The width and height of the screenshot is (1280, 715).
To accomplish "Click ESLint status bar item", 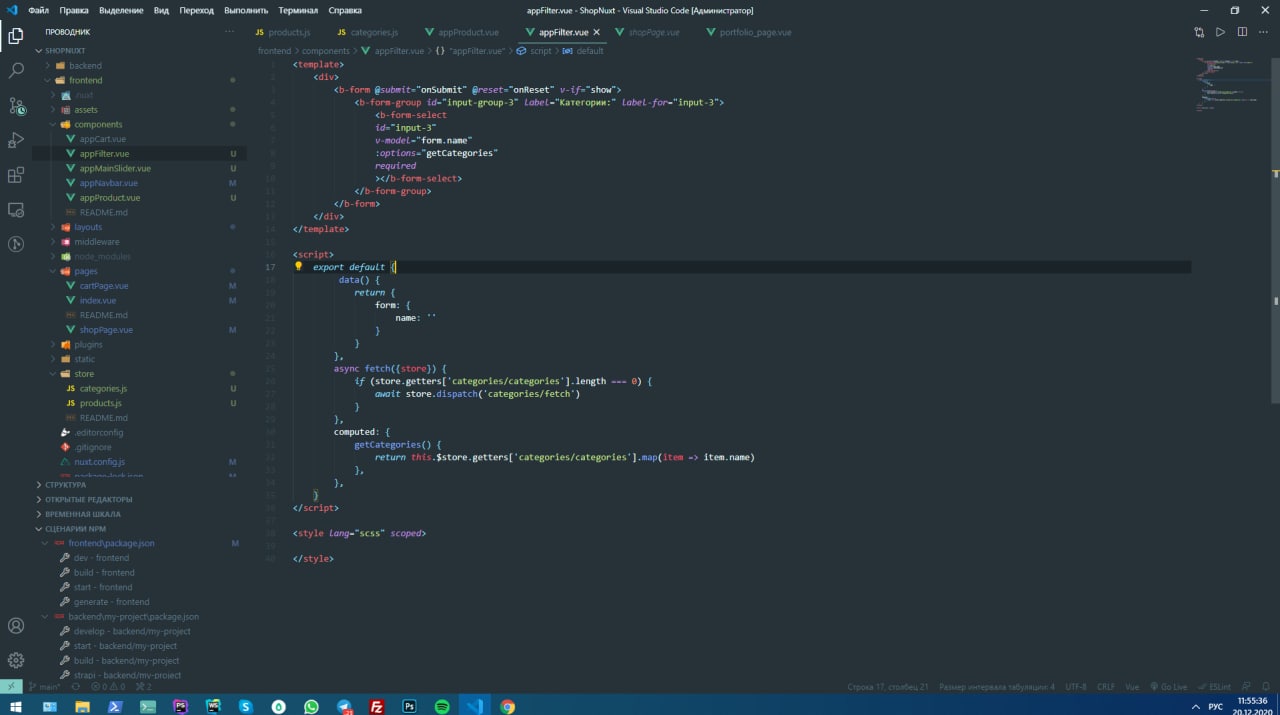I will 1214,687.
